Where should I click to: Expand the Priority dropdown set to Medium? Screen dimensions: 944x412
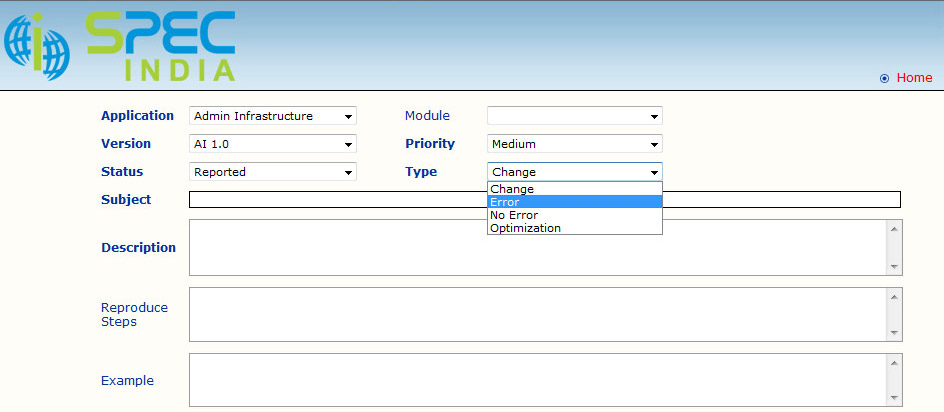(x=574, y=144)
